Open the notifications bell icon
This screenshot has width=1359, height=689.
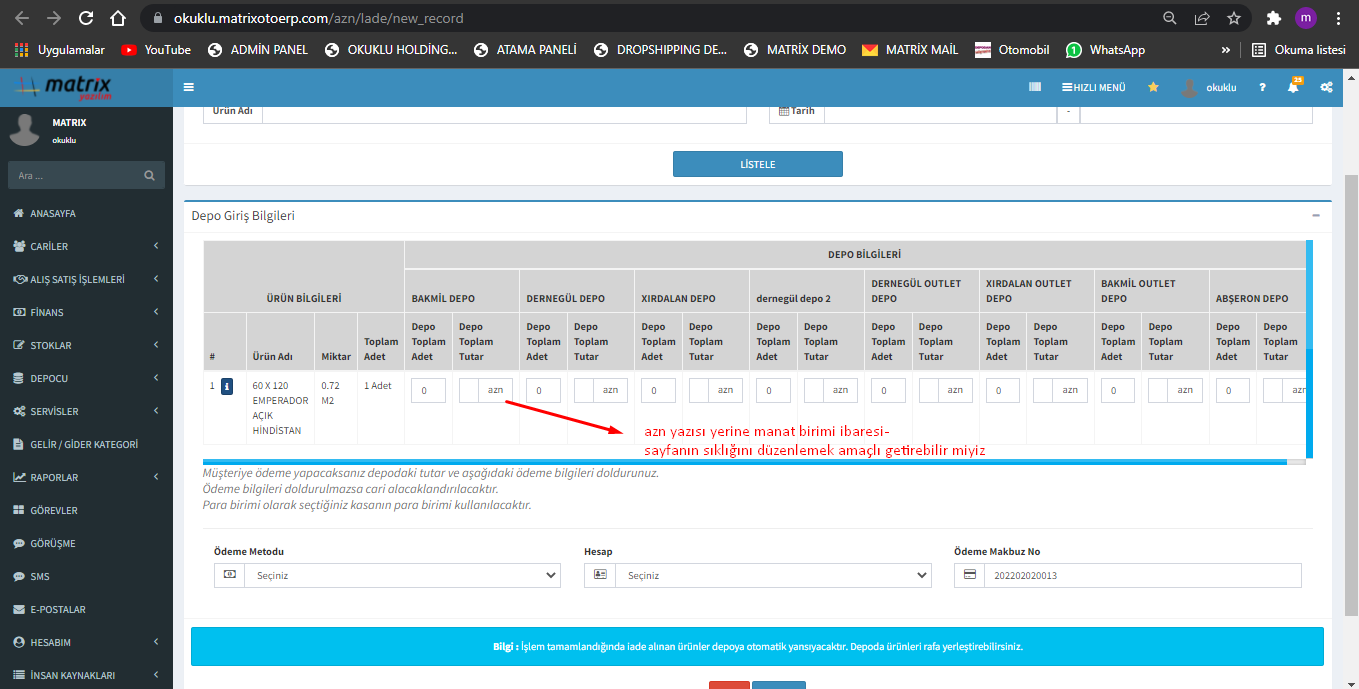click(x=1293, y=88)
